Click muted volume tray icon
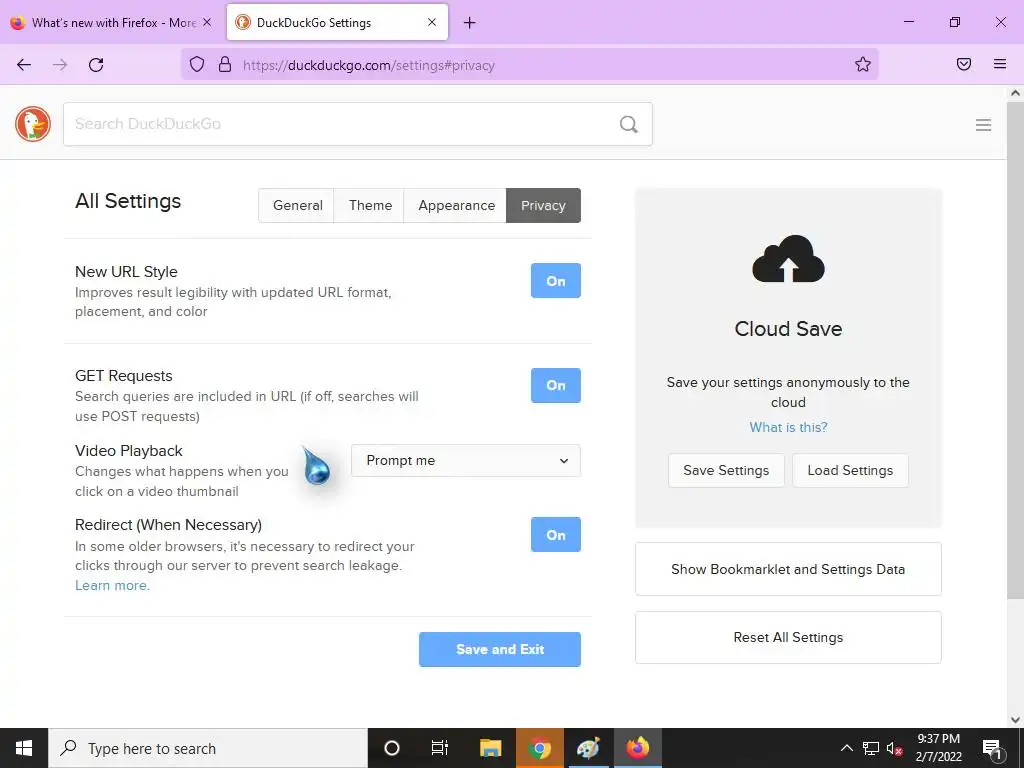The image size is (1024, 768). click(894, 749)
